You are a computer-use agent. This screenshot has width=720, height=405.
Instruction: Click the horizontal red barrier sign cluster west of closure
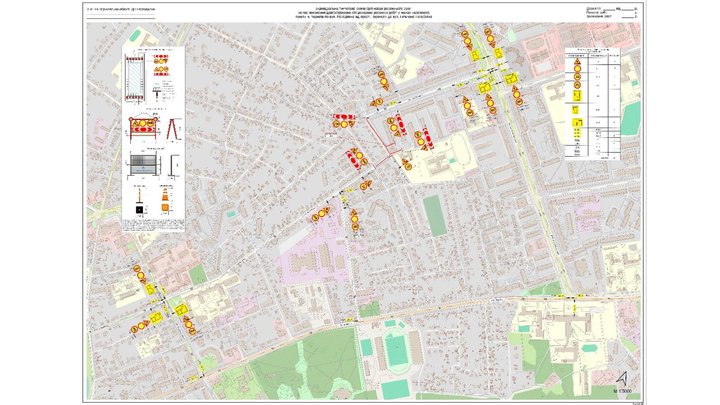click(343, 120)
